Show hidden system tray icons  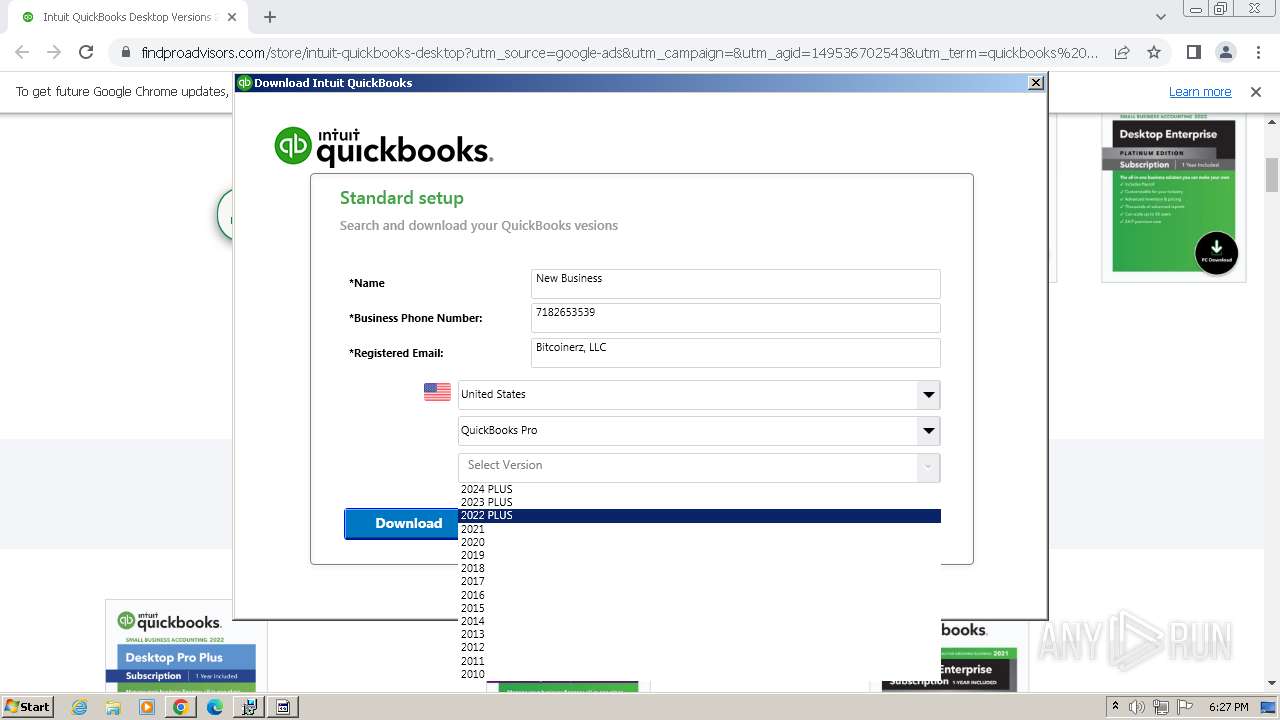[x=1116, y=707]
